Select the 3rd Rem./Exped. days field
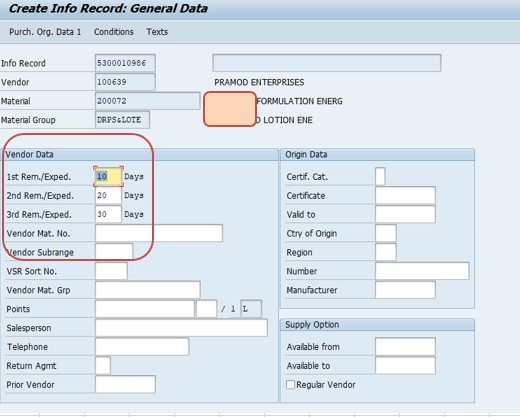 point(108,214)
